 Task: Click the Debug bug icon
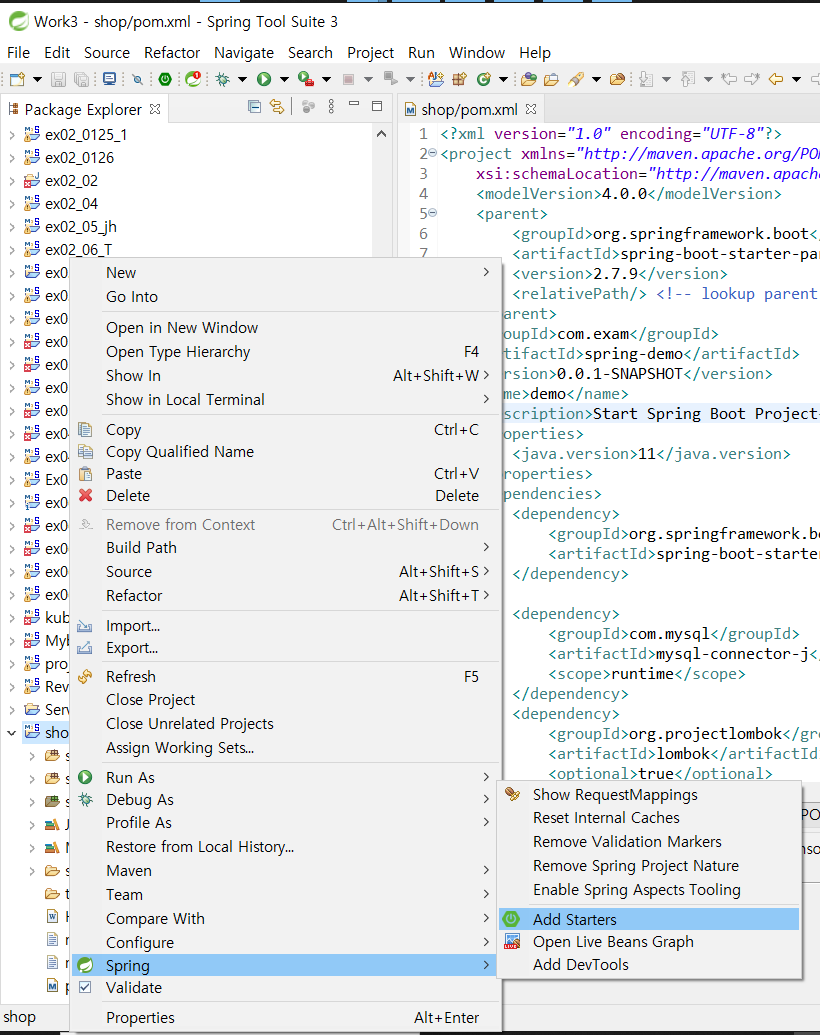pos(222,79)
